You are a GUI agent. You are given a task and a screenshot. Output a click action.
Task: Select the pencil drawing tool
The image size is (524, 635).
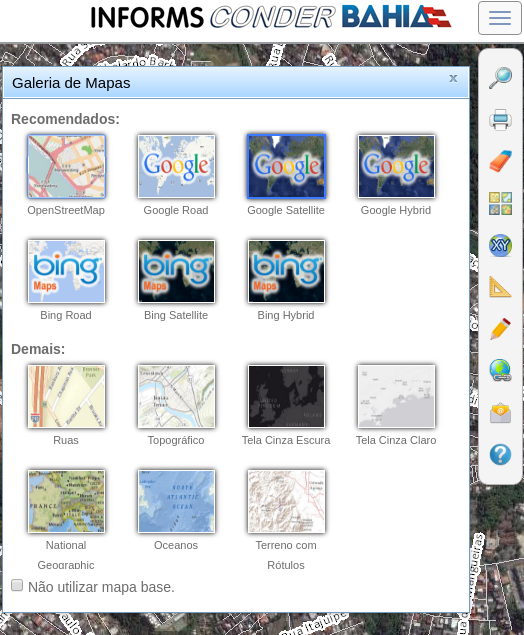(500, 329)
